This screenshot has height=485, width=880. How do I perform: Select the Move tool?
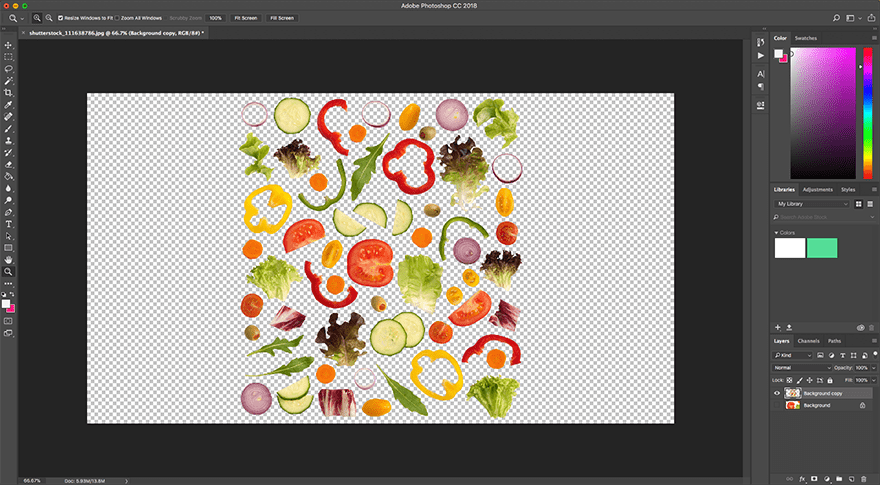tap(8, 45)
